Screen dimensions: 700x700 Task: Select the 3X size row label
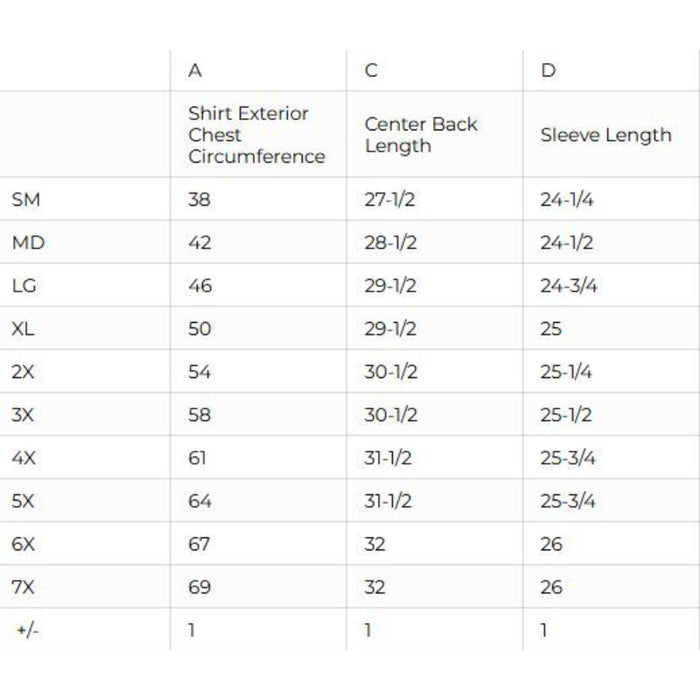[23, 414]
